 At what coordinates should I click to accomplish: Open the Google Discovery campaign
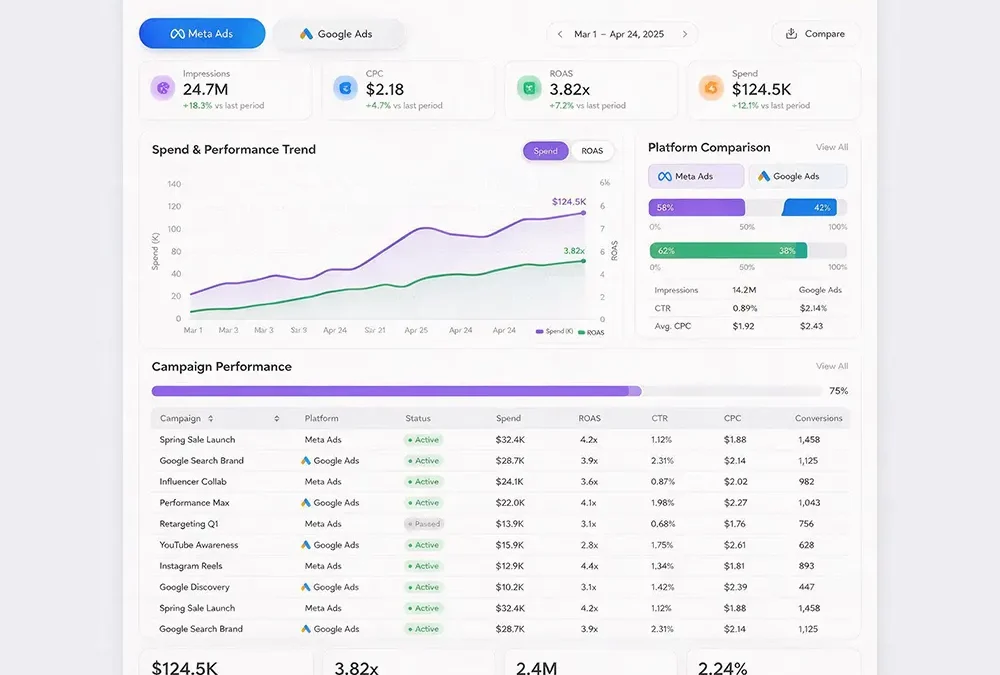coord(194,587)
